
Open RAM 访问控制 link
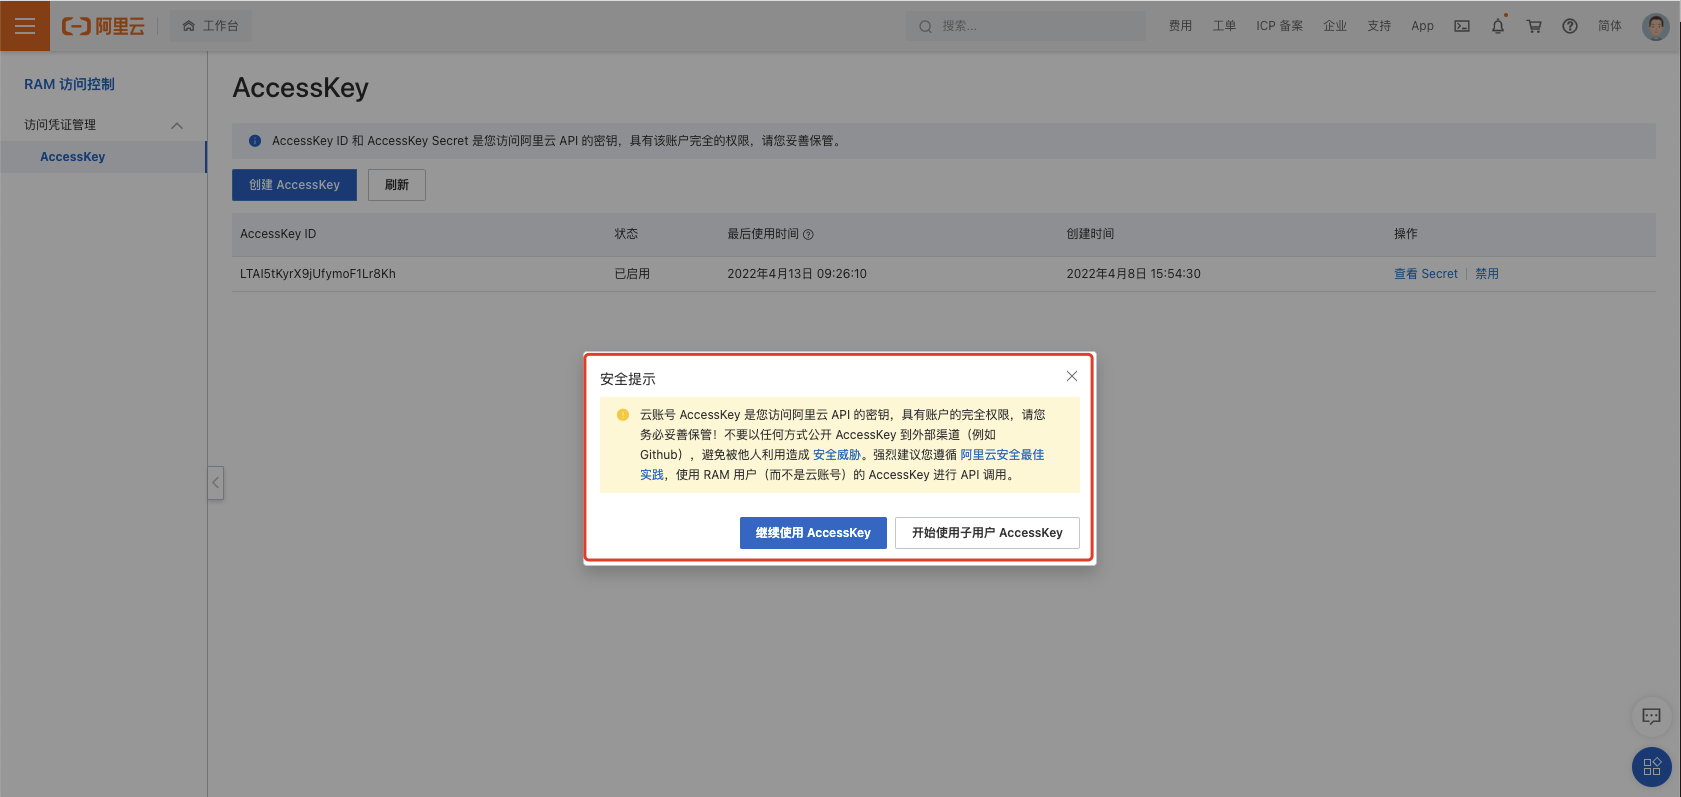click(69, 84)
